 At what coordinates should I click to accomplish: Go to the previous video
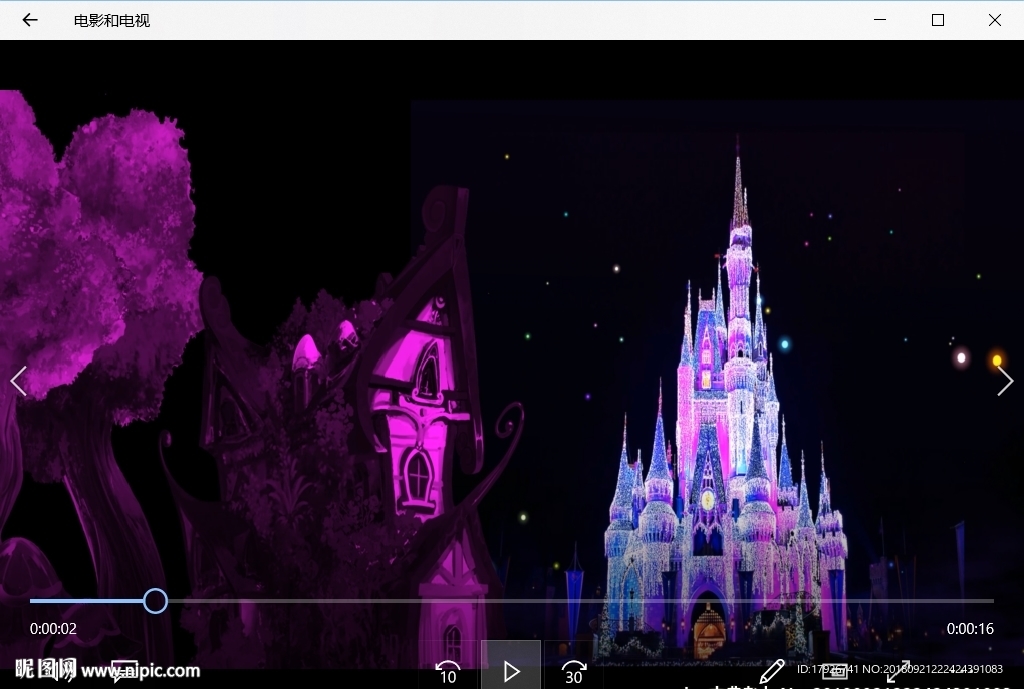tap(18, 381)
